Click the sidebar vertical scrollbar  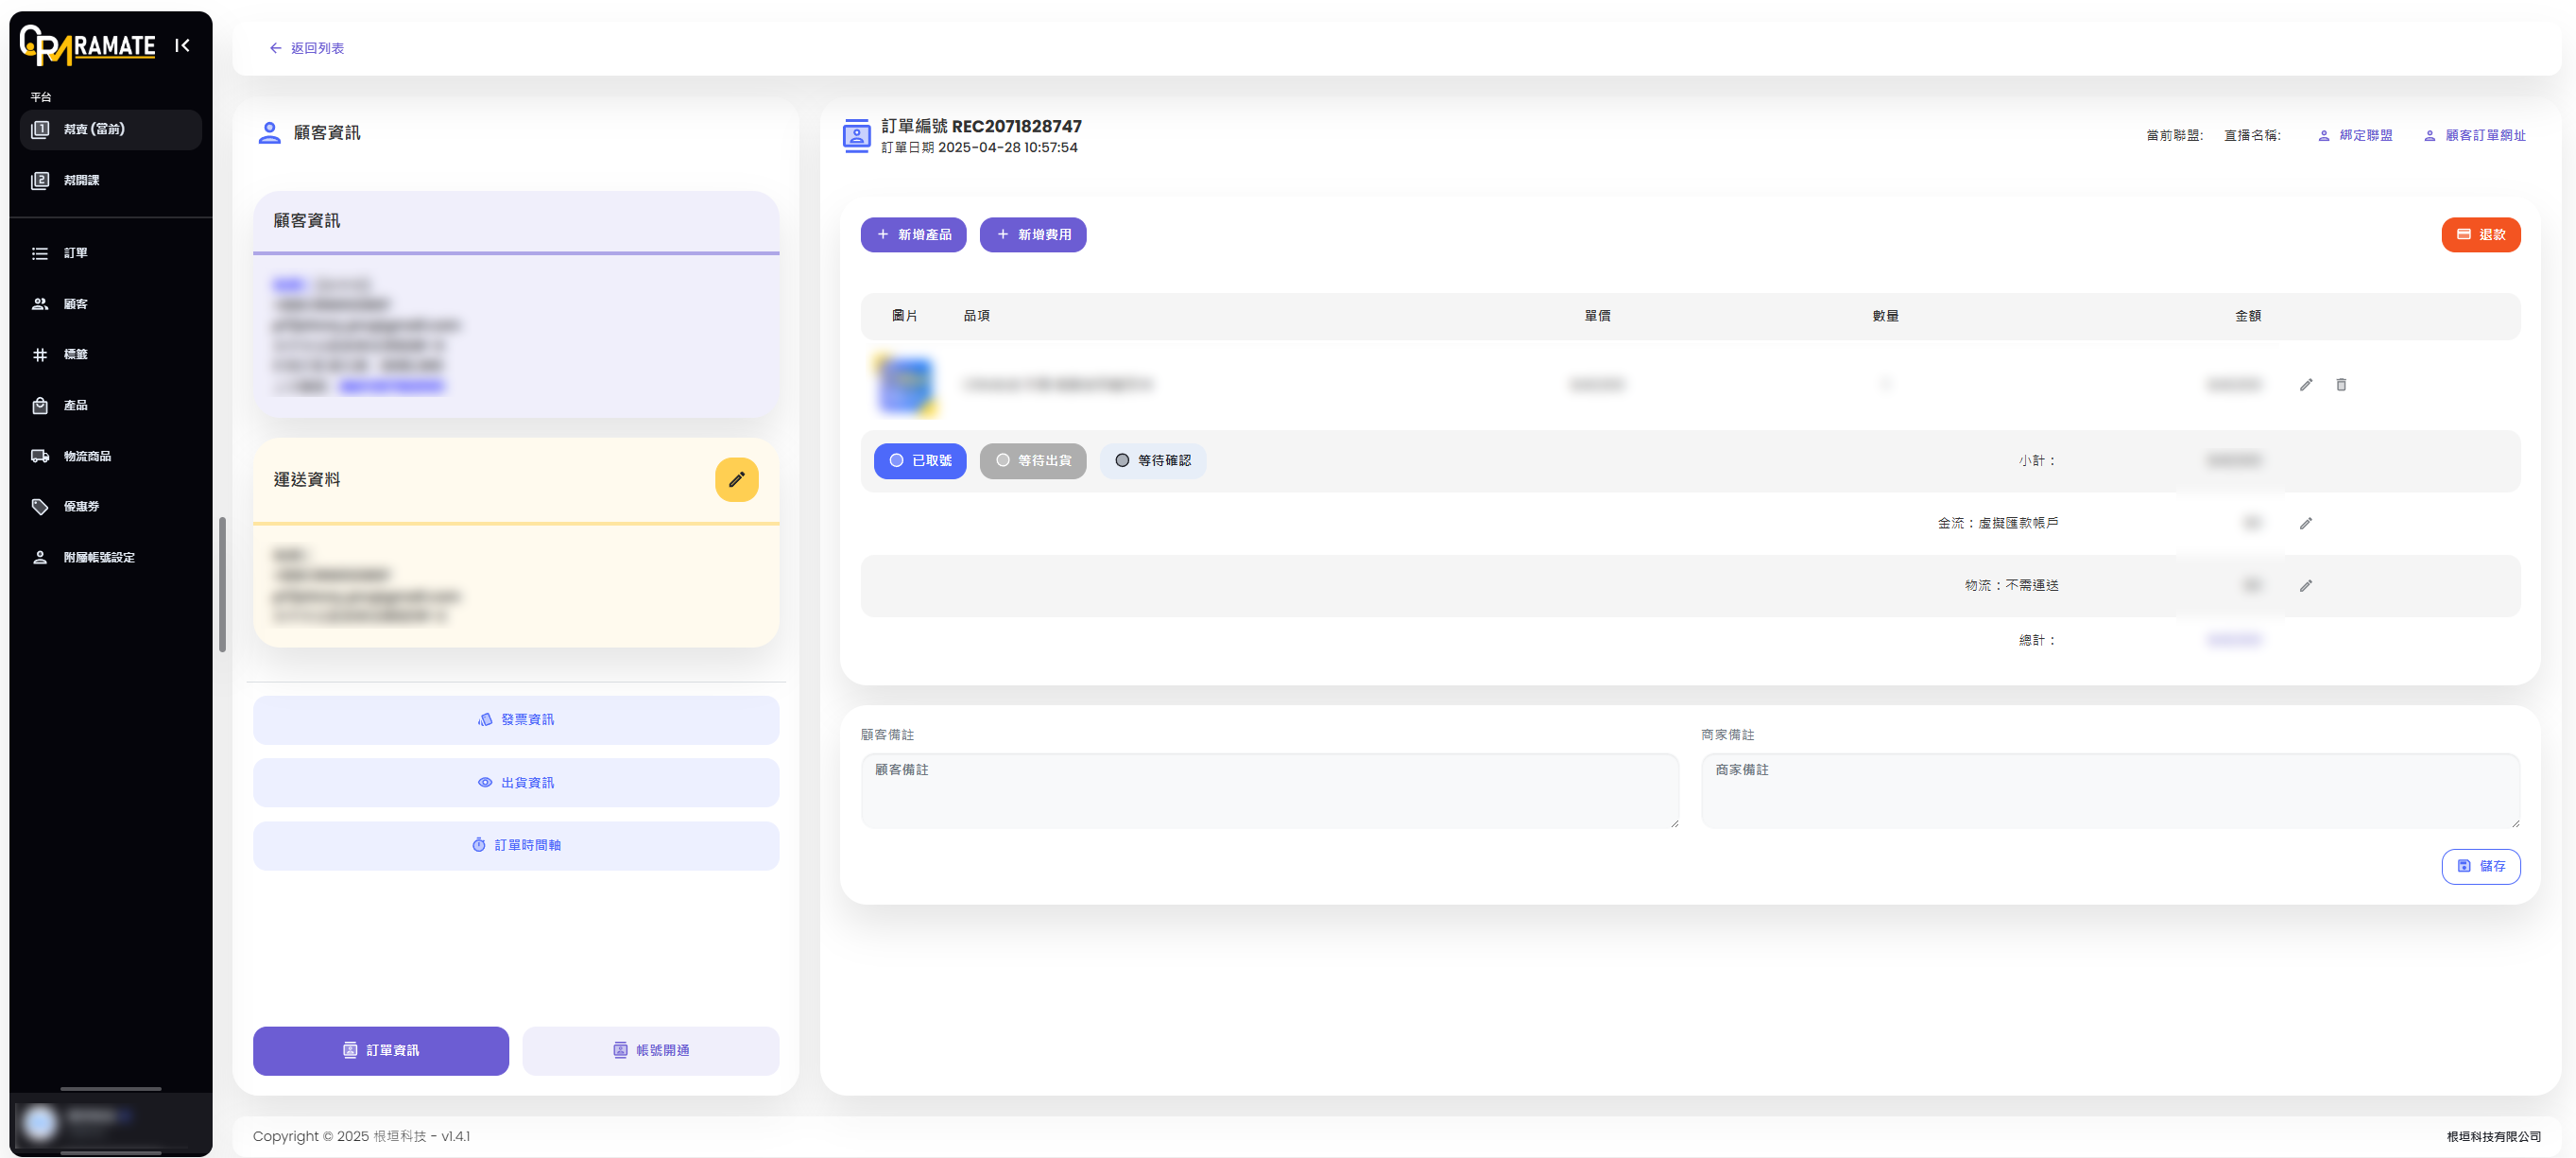222,584
